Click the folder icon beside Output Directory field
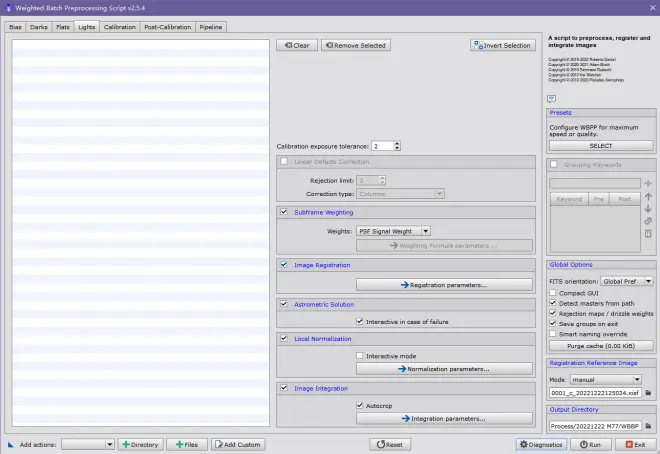 click(x=648, y=426)
